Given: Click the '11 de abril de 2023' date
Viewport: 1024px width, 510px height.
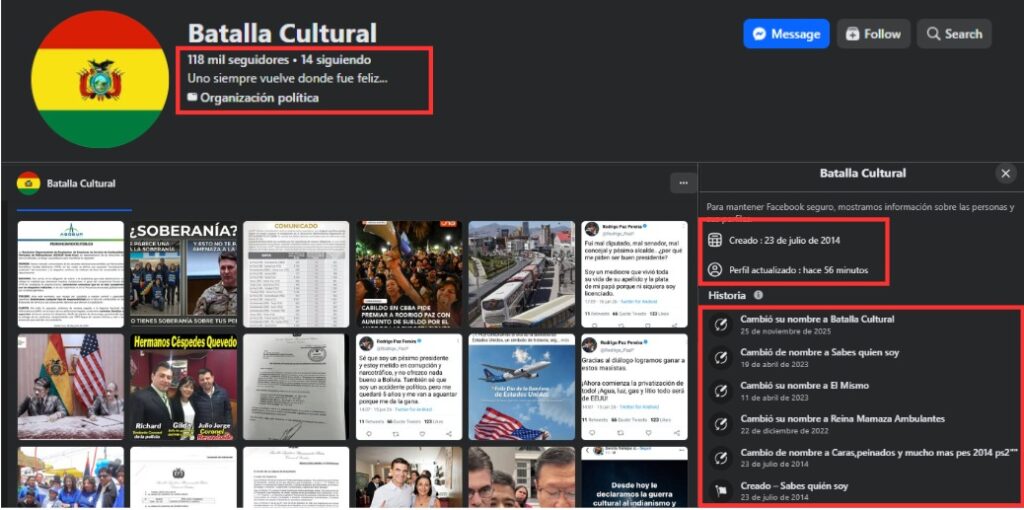Looking at the screenshot, I should 774,398.
